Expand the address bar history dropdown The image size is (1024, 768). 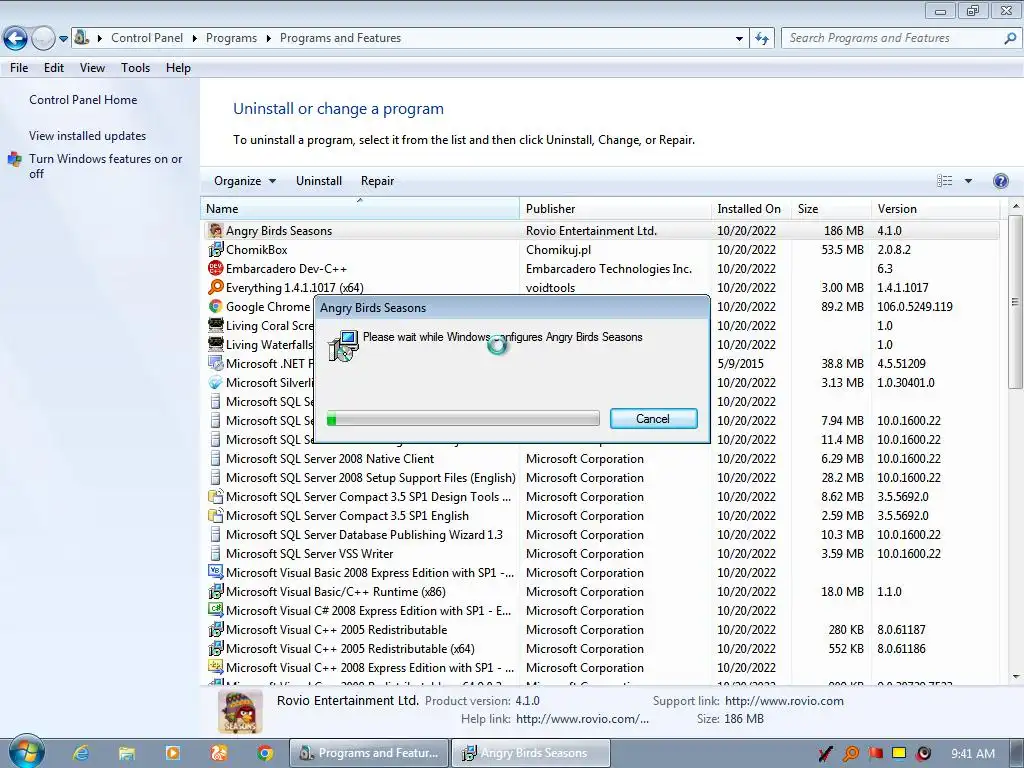coord(739,39)
